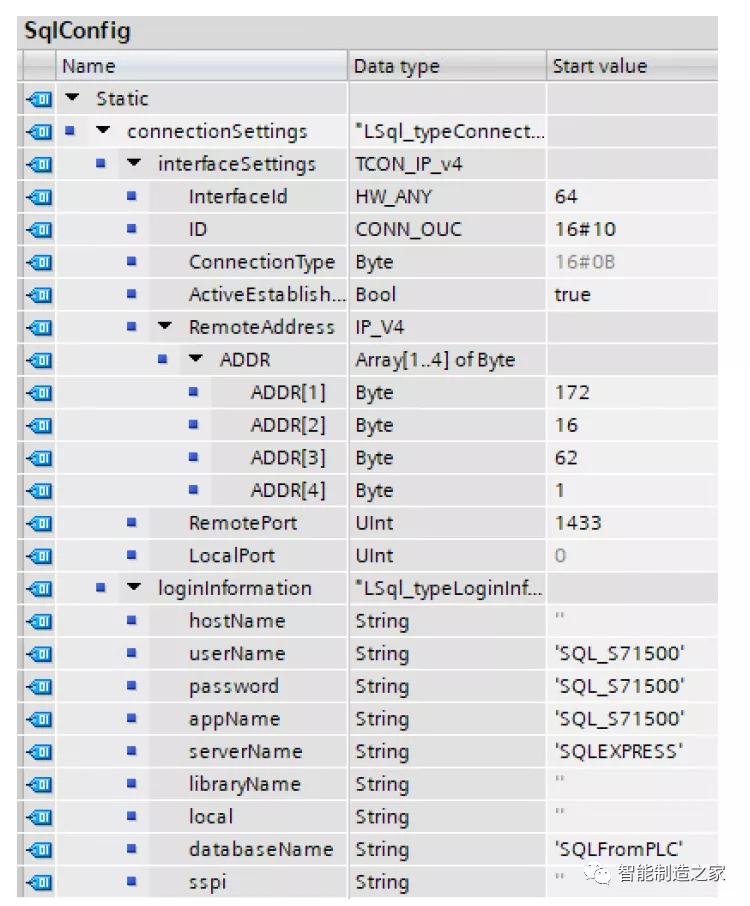Click the tag icon in the serverName row
This screenshot has height=906, width=750.
click(x=39, y=752)
